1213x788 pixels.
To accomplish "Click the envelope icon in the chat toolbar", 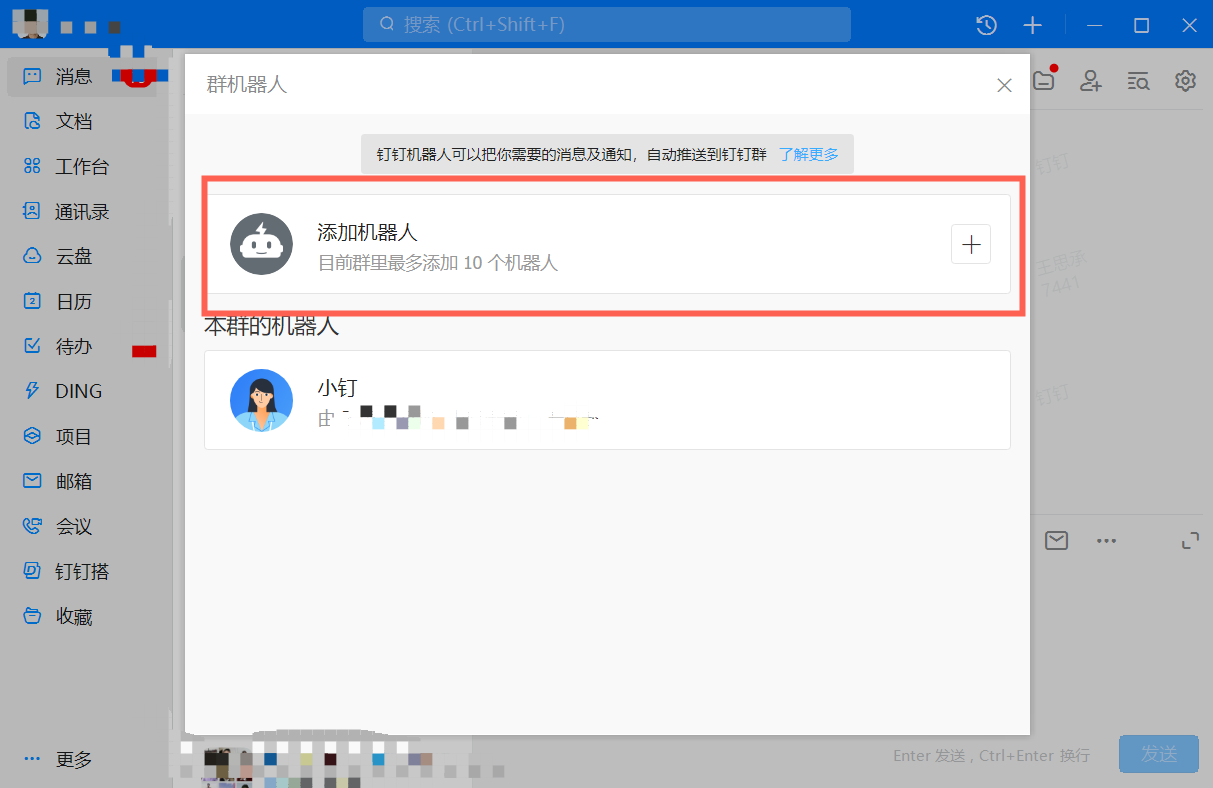I will 1056,541.
